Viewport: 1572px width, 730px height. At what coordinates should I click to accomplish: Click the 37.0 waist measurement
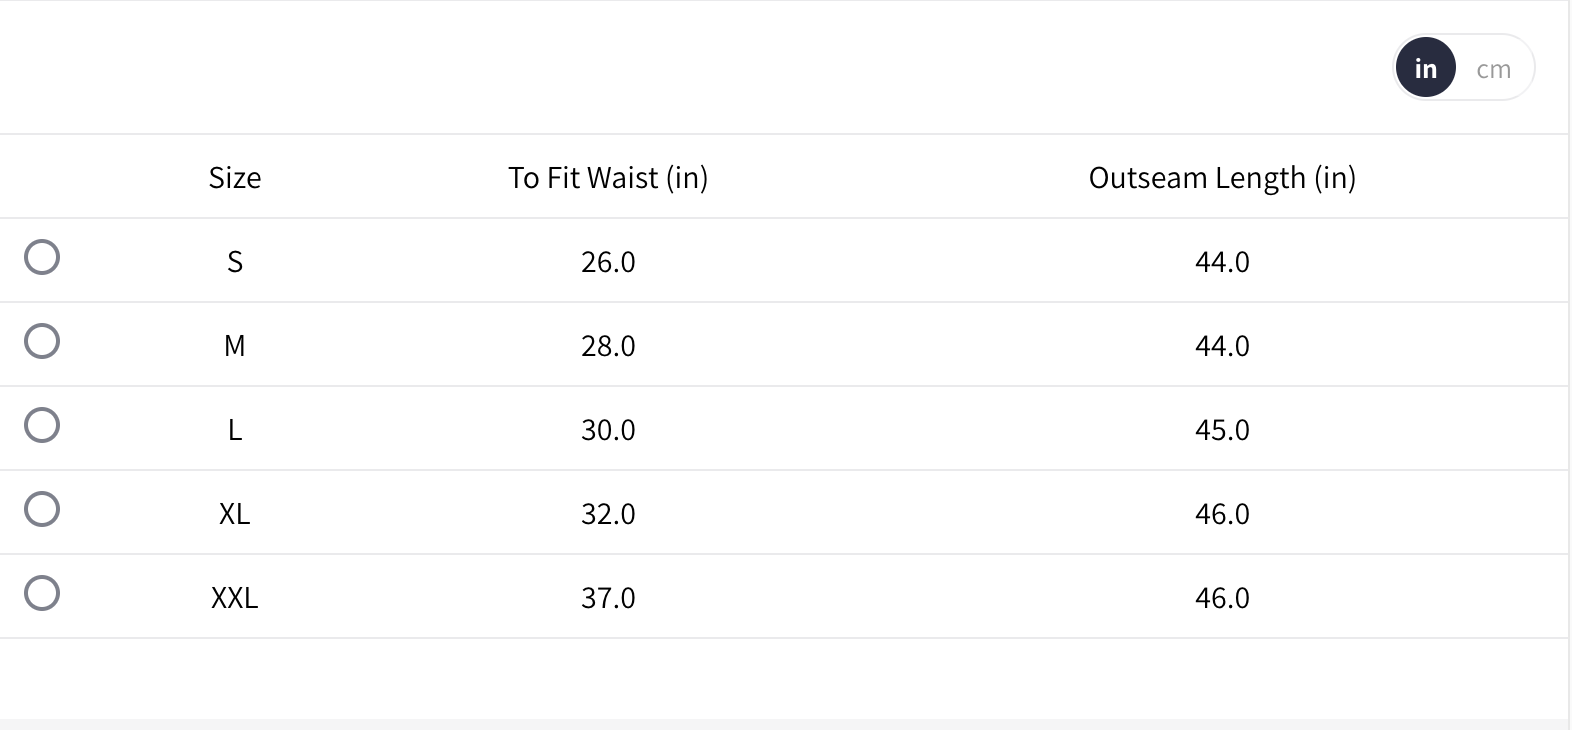(x=608, y=598)
